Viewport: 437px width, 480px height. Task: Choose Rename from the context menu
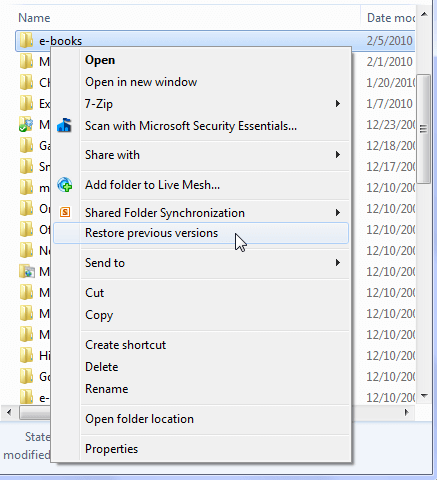[201, 389]
